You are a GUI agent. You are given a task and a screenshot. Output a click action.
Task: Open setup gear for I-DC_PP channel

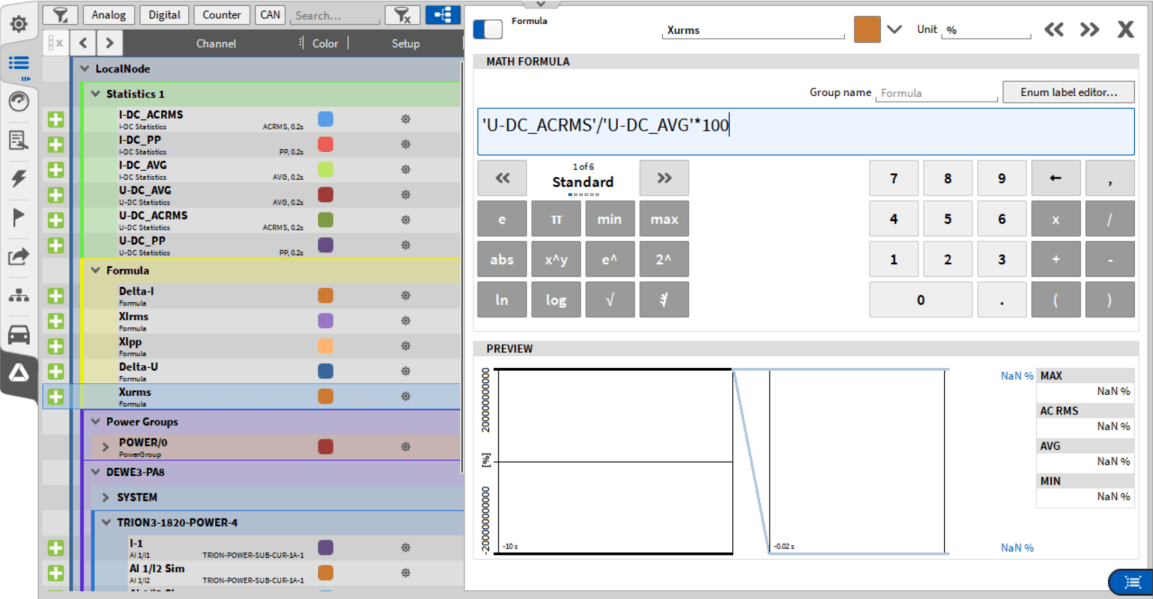[405, 145]
